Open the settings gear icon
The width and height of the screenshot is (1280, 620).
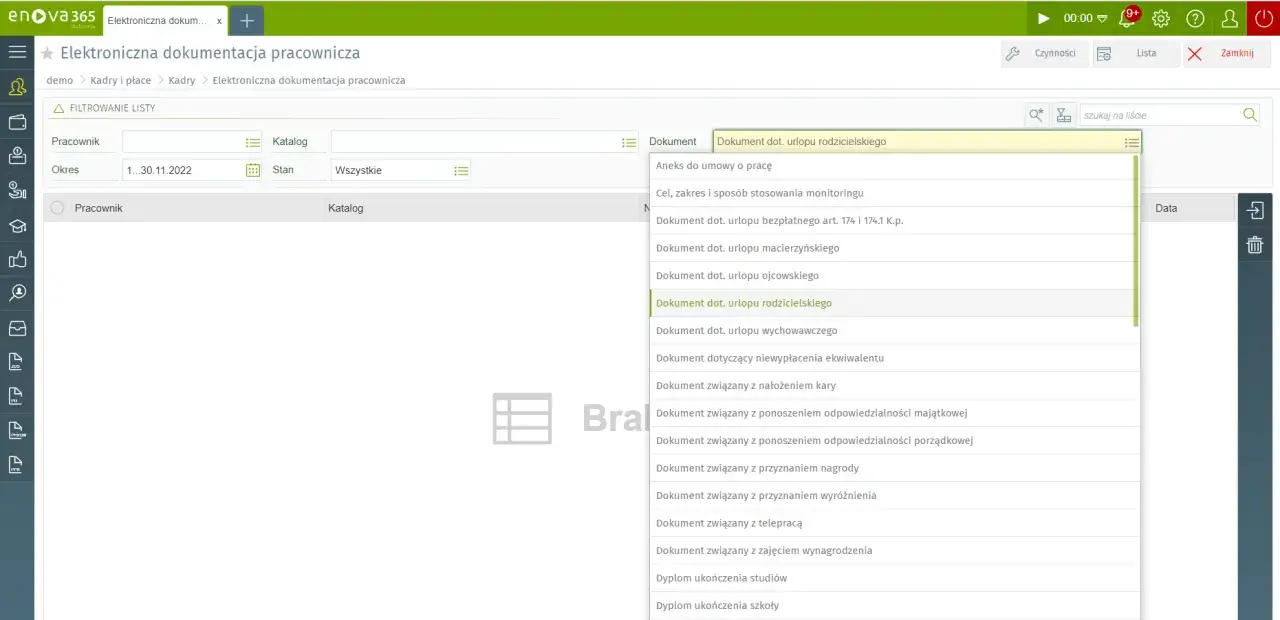(x=1161, y=18)
